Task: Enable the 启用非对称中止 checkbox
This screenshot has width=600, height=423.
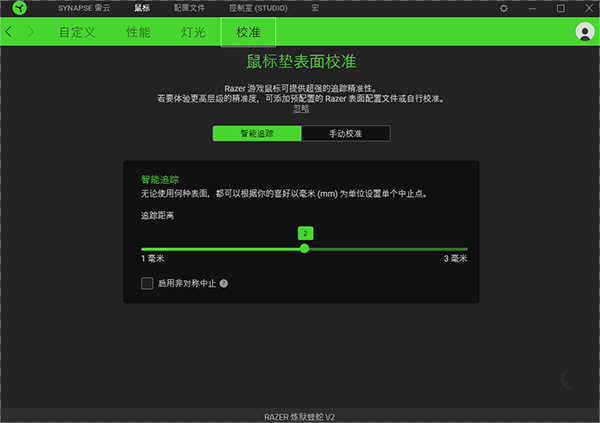Action: (x=147, y=283)
